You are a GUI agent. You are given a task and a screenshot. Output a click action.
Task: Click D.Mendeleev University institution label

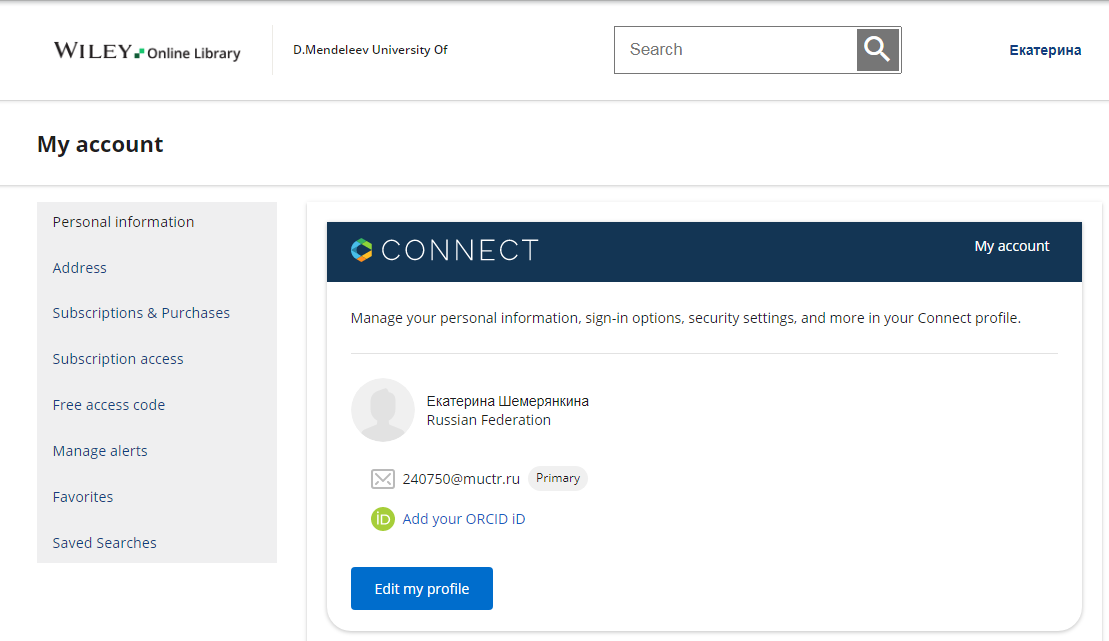tap(370, 50)
